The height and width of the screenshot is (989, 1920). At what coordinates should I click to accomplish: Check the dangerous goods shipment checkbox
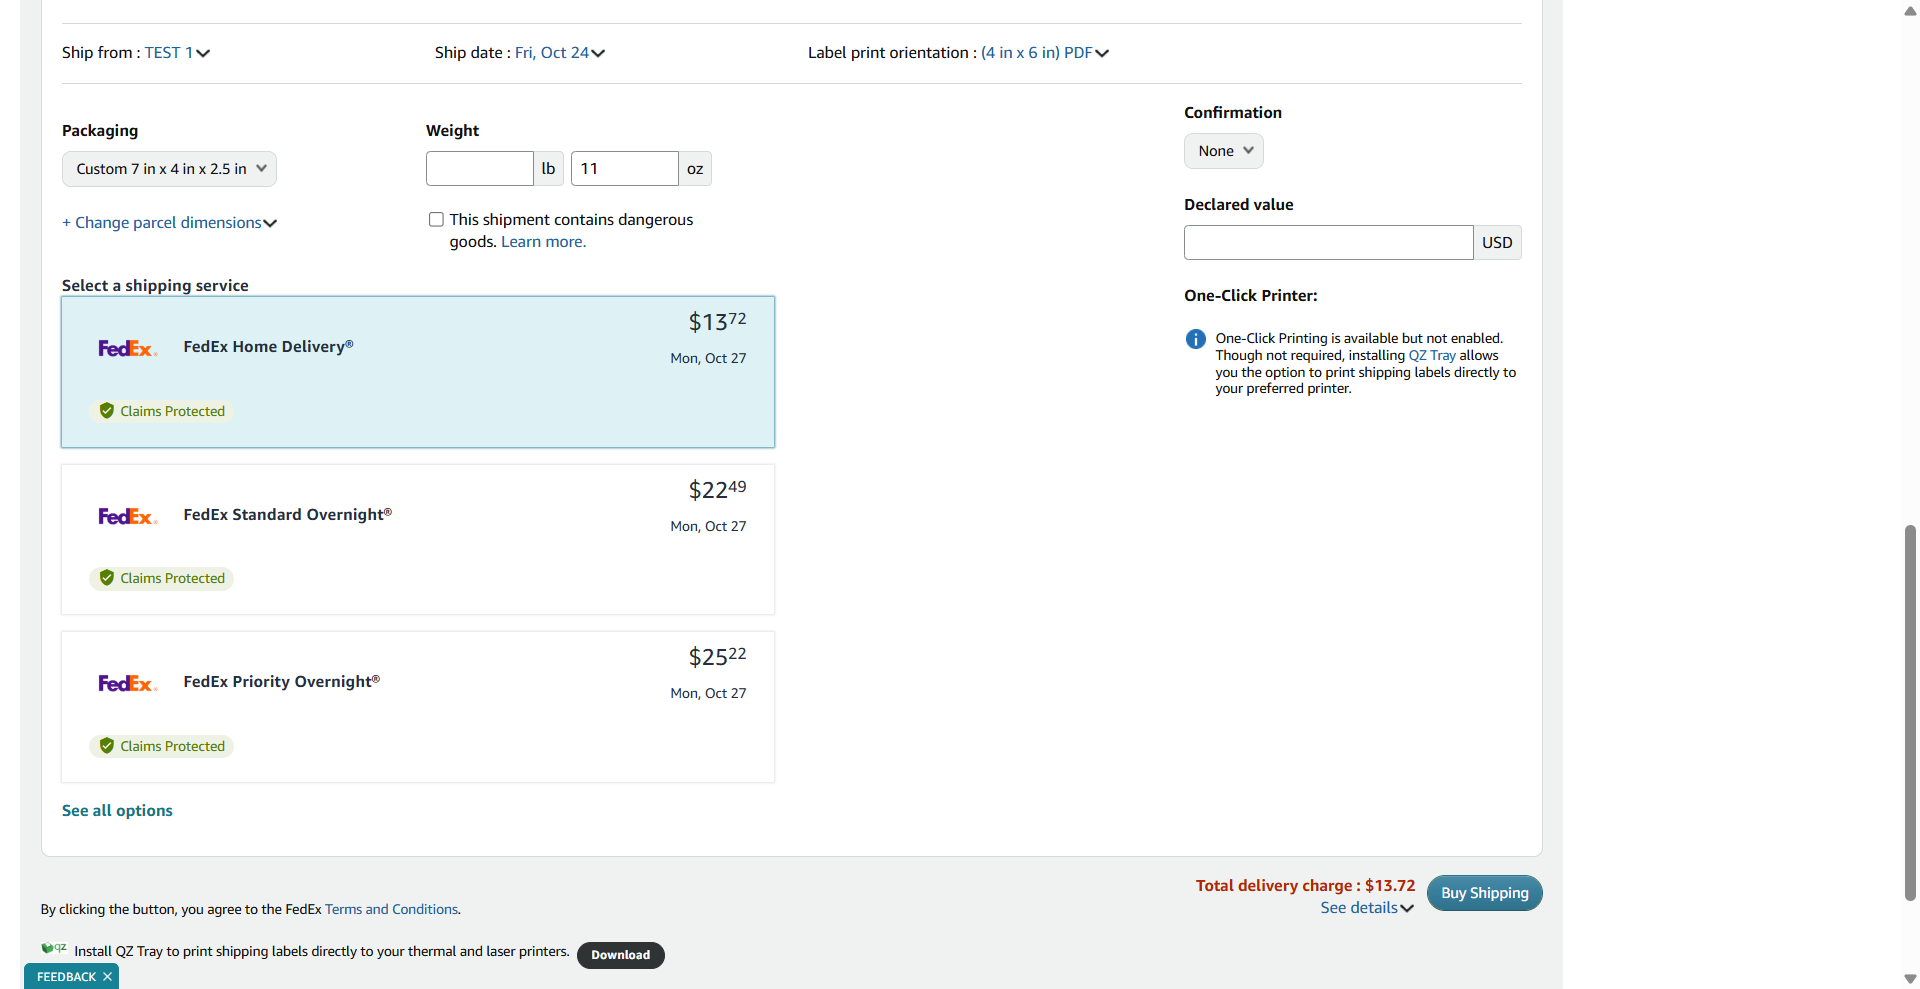[436, 220]
